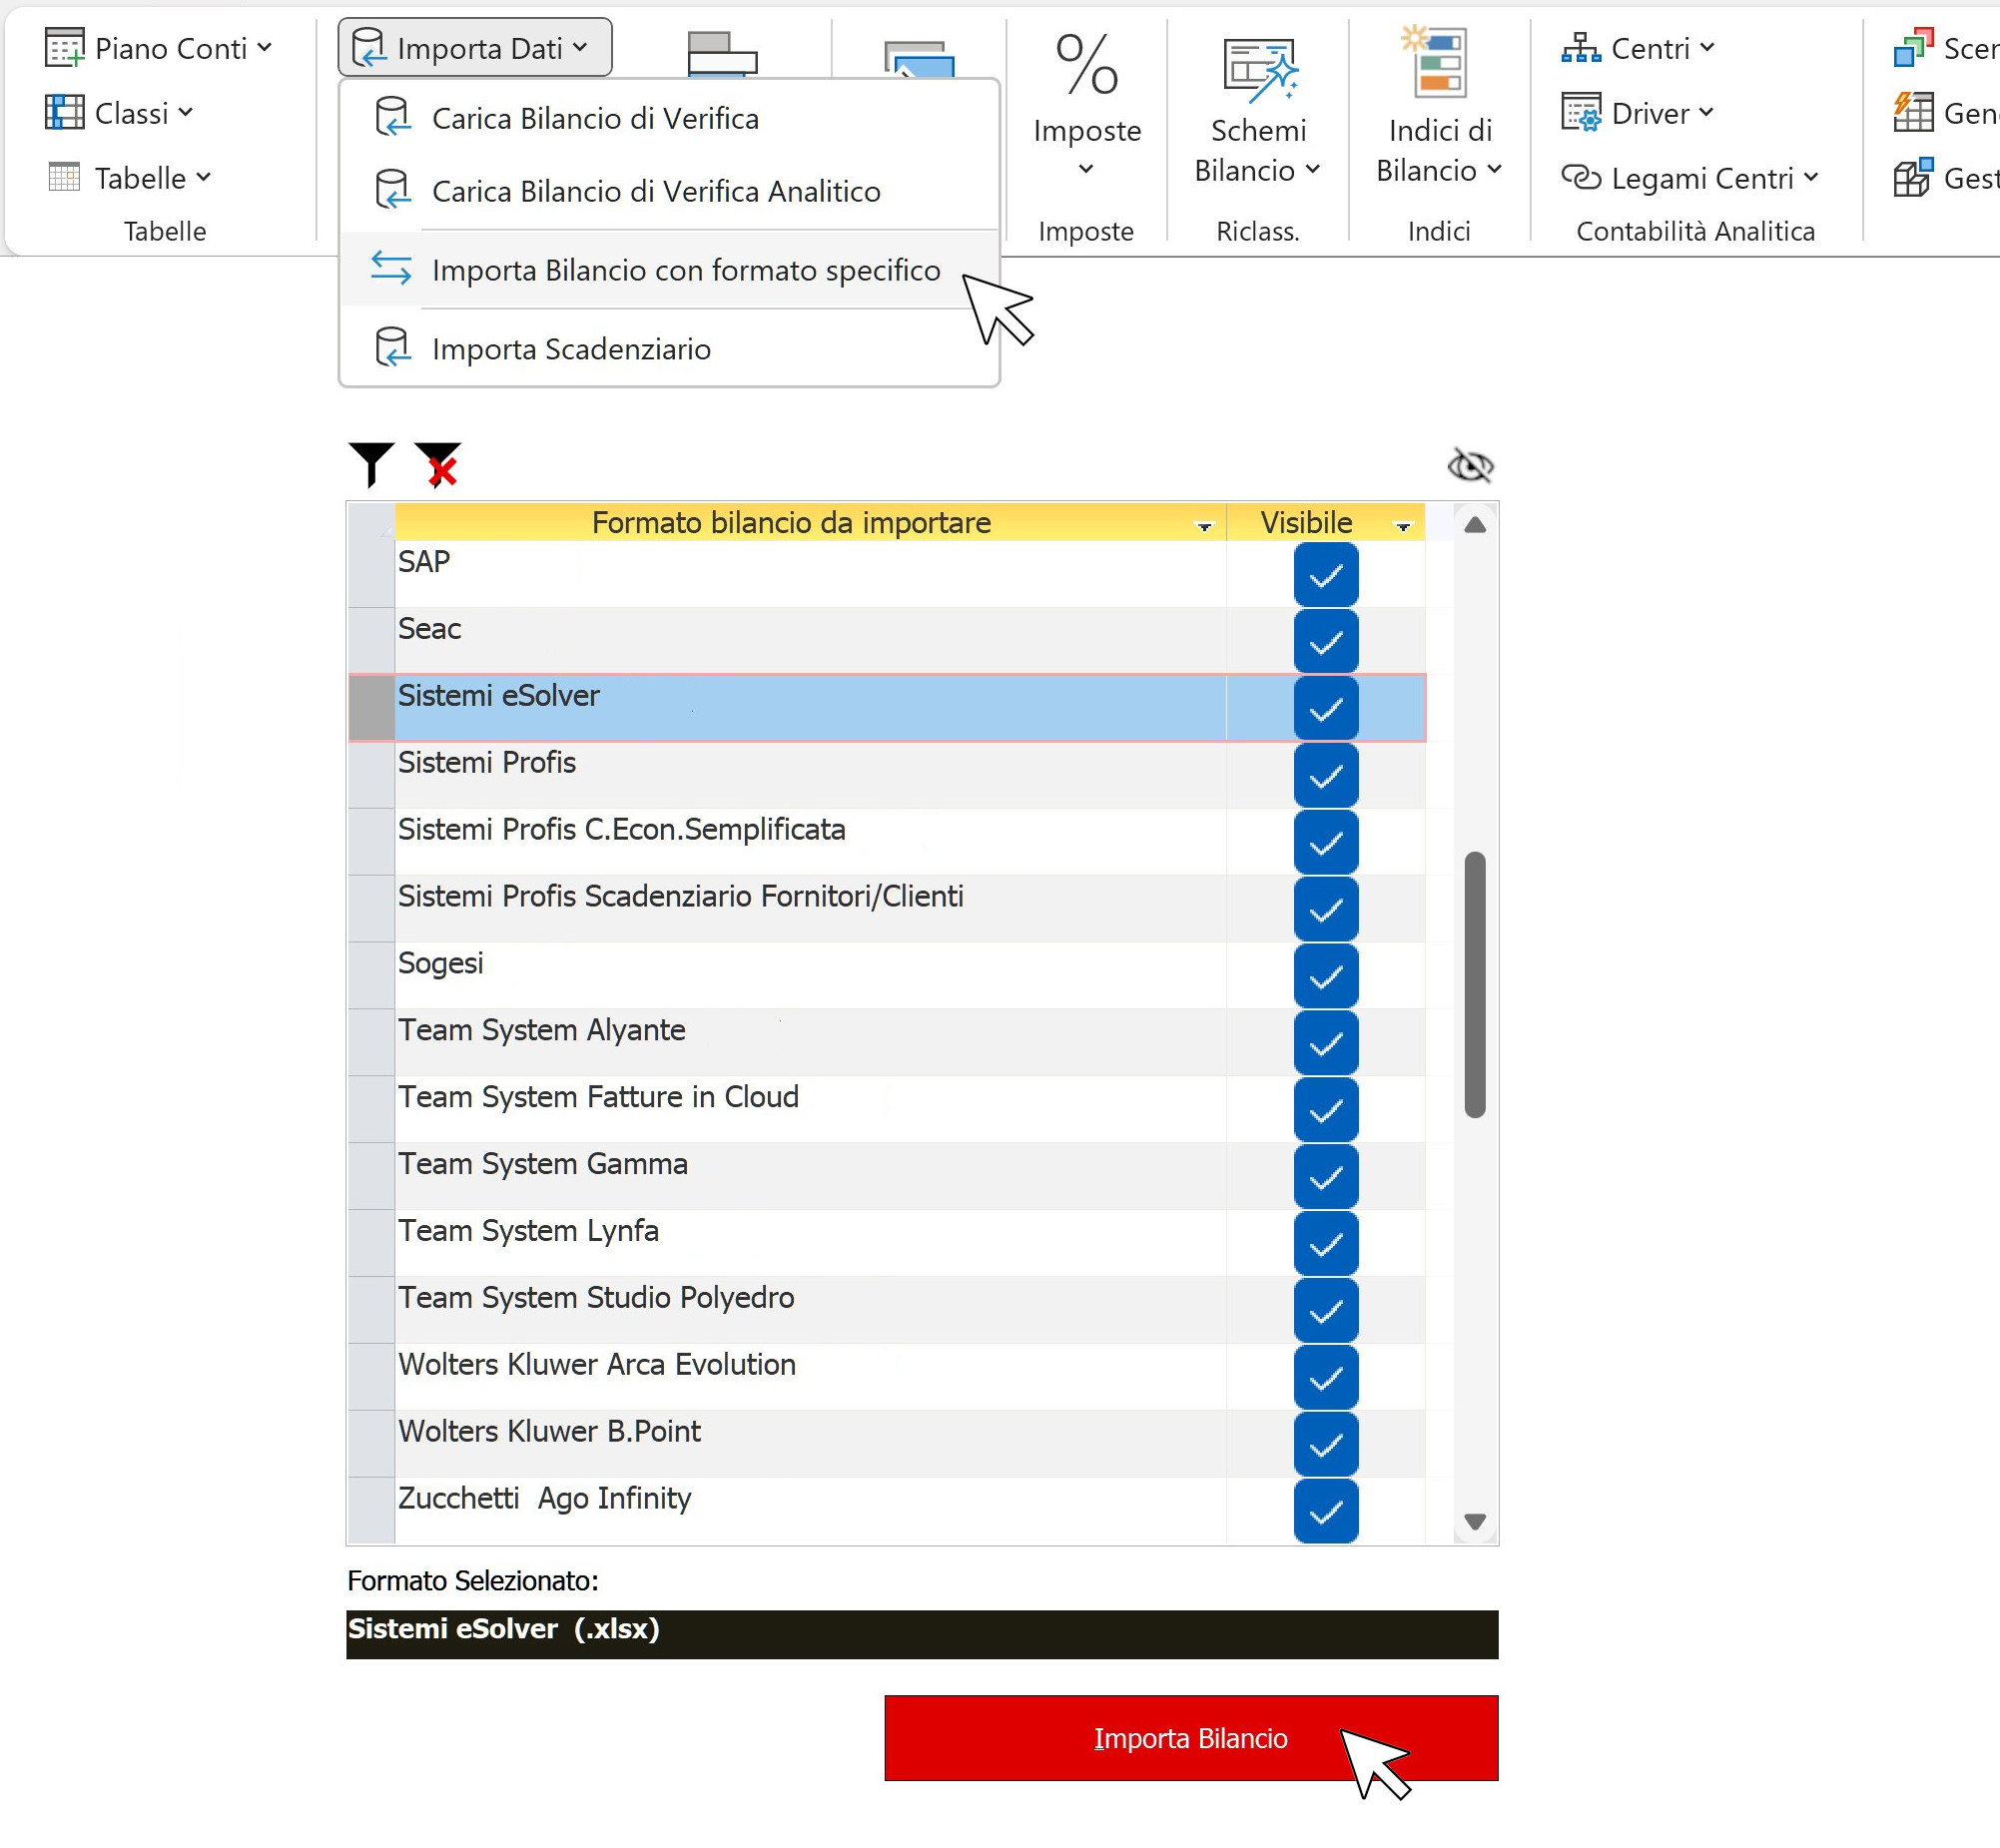Click the scroll up arrow of list

point(1474,525)
